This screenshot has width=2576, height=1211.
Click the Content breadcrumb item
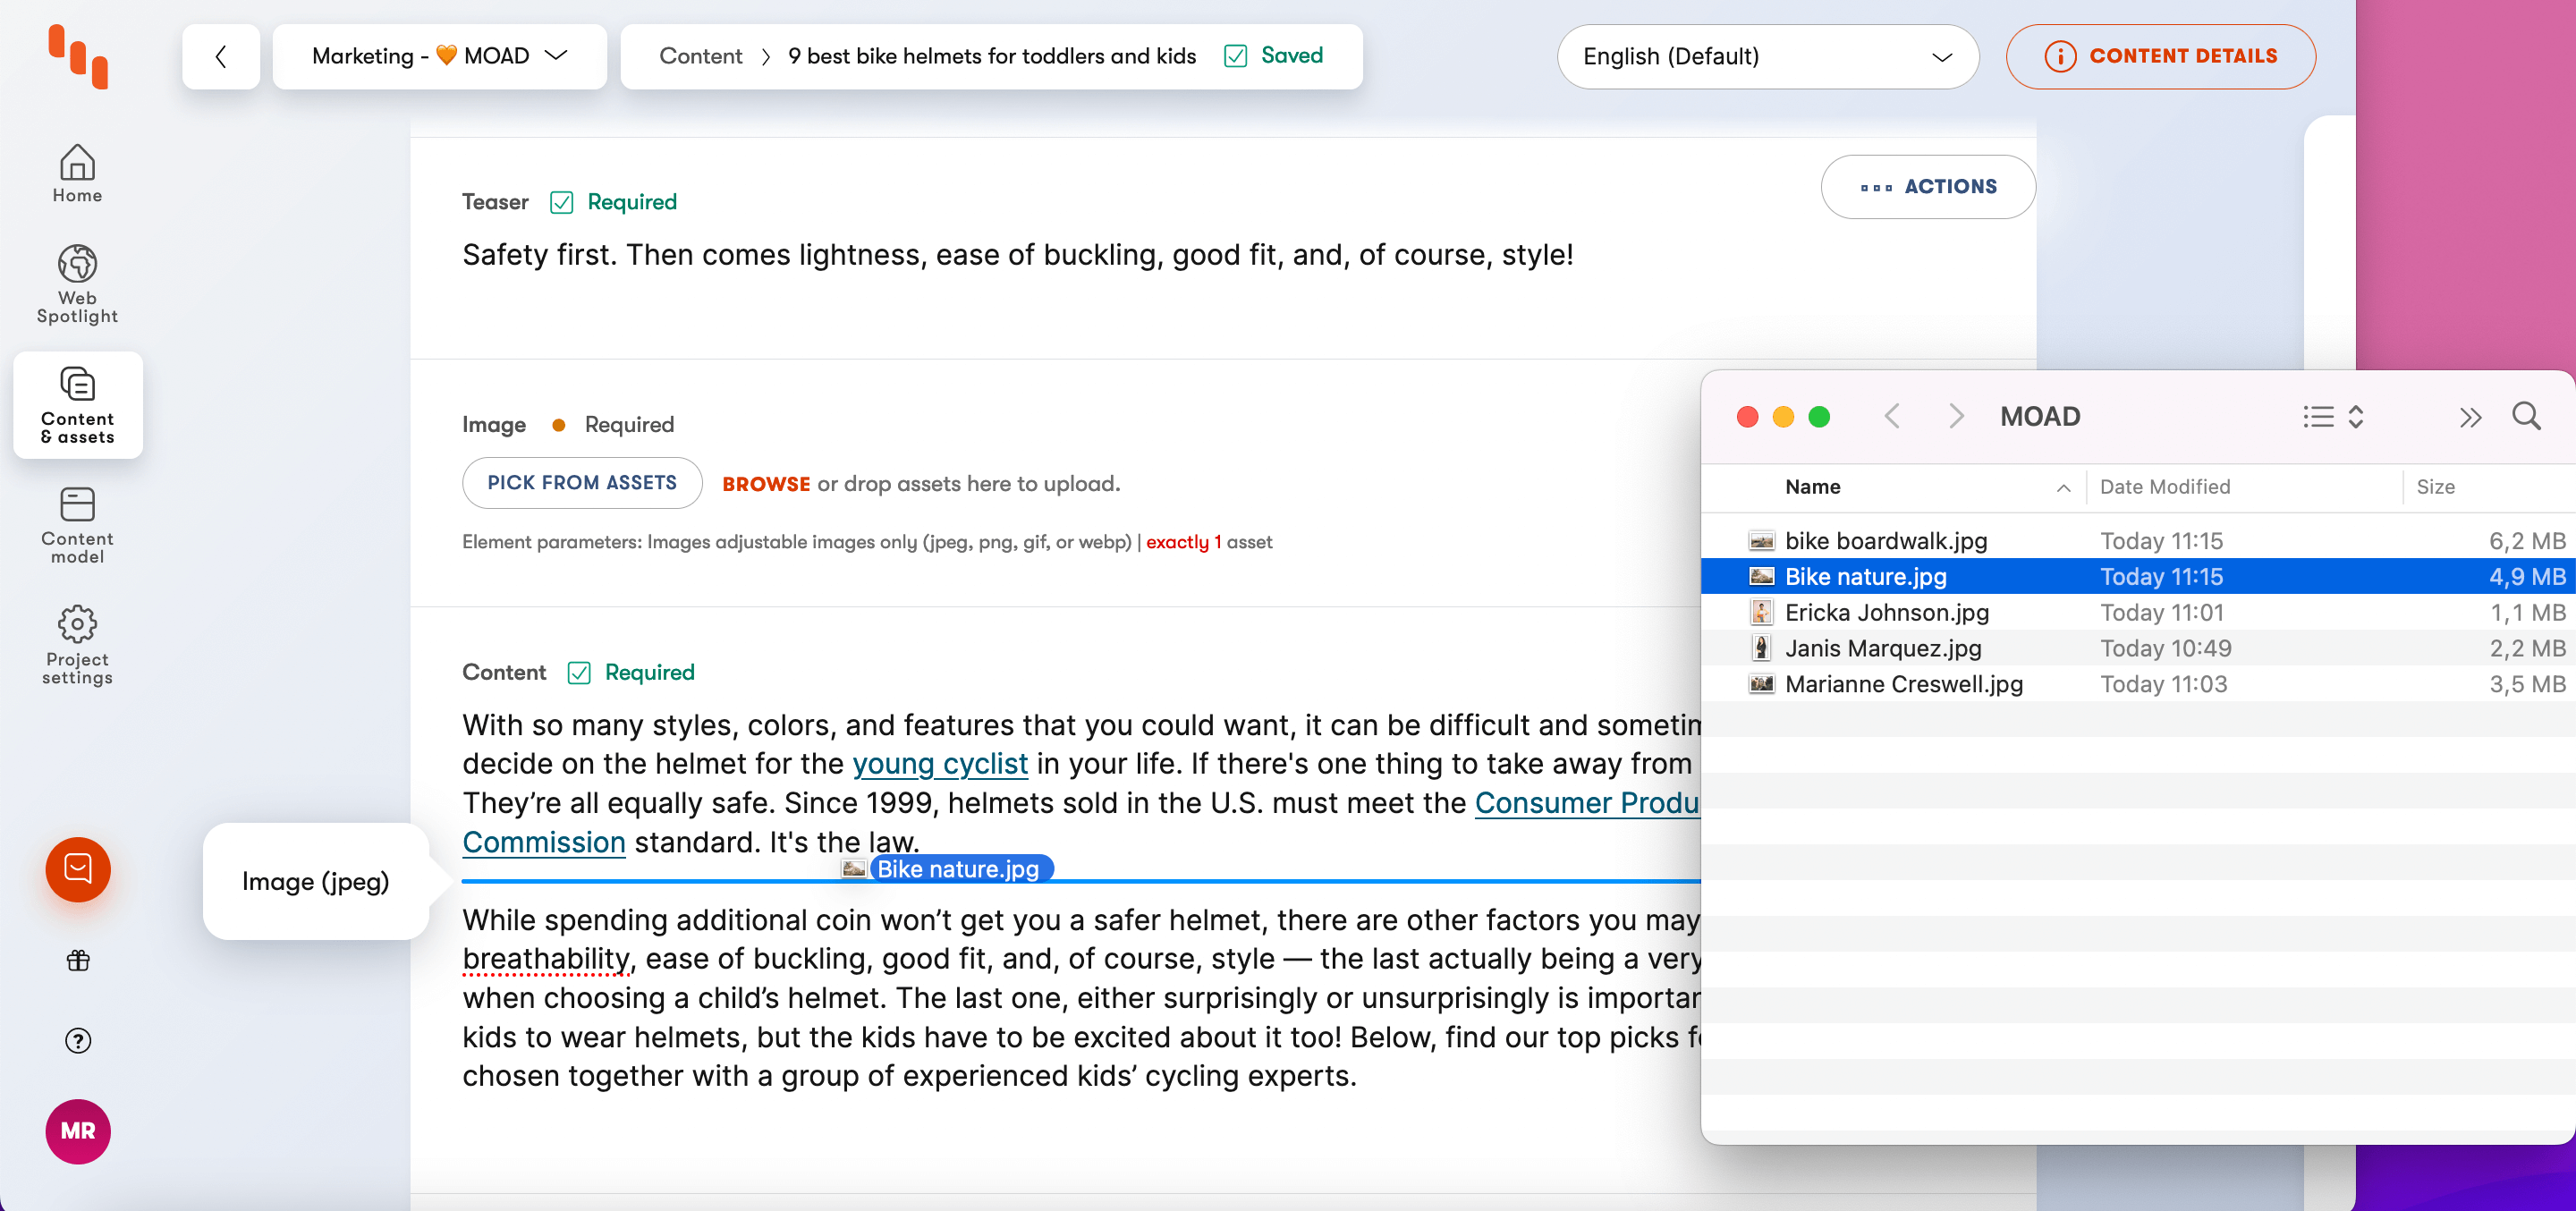point(700,56)
